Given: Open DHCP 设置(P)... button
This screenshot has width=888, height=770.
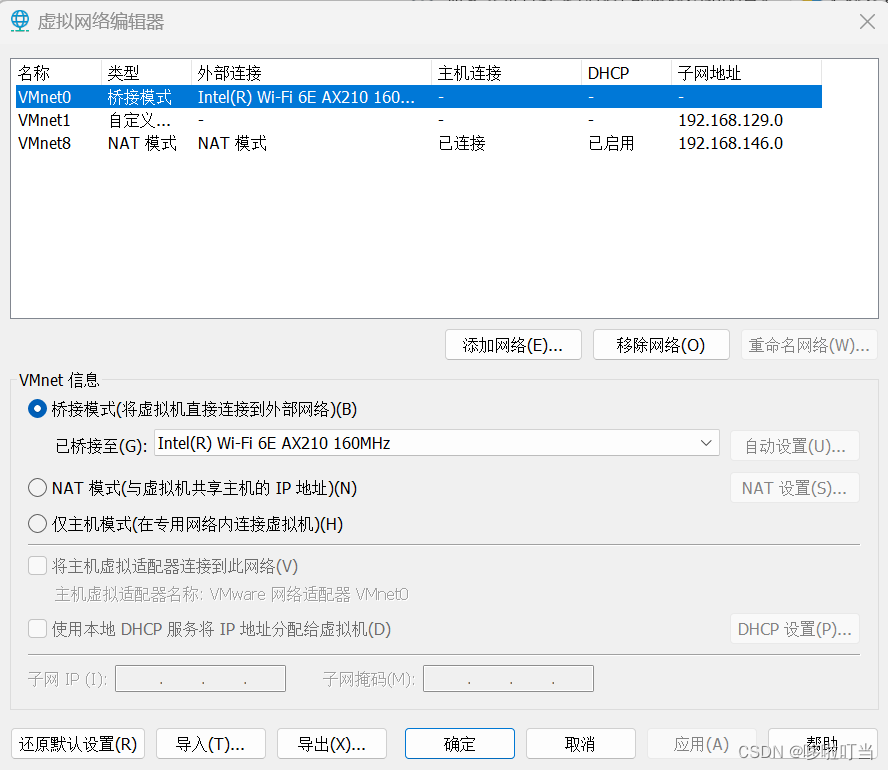Looking at the screenshot, I should coord(795,628).
